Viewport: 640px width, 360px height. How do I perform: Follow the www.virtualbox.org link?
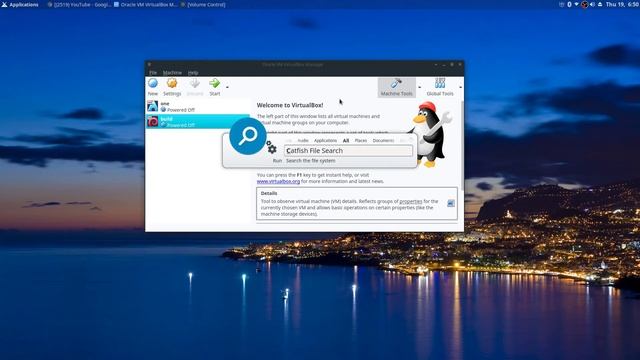click(x=278, y=181)
